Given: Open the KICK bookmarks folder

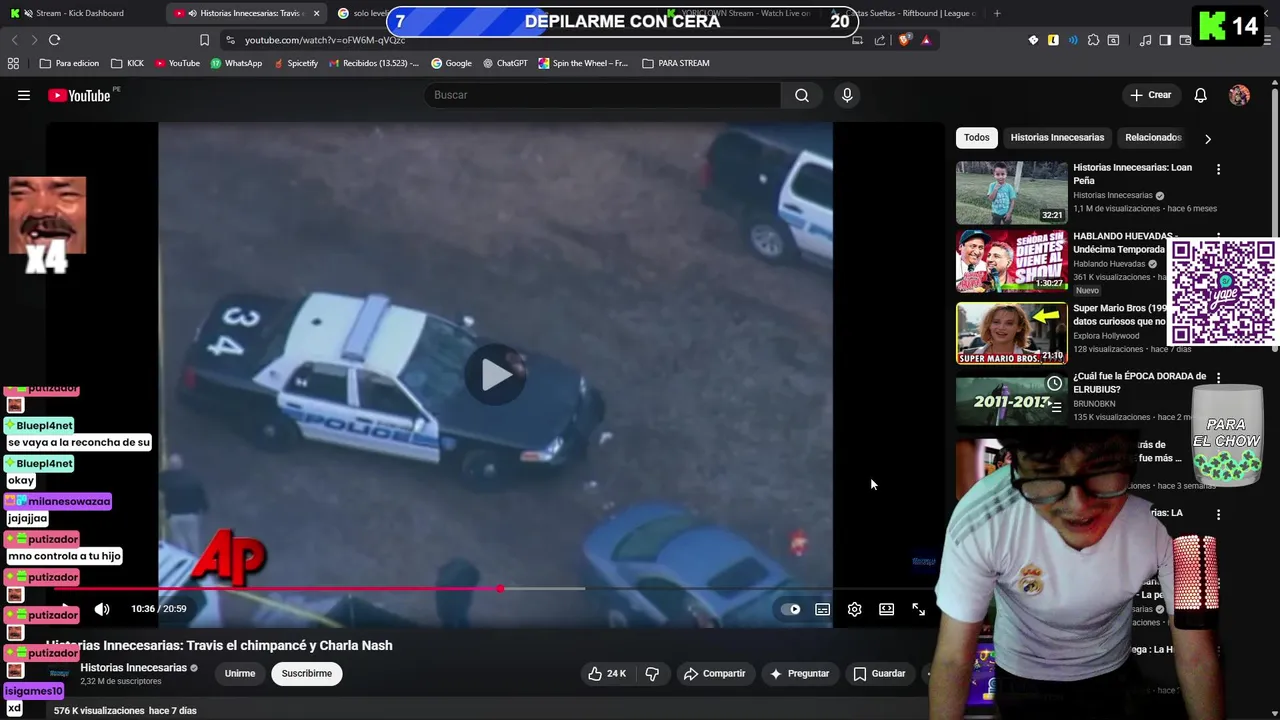Looking at the screenshot, I should [x=127, y=63].
